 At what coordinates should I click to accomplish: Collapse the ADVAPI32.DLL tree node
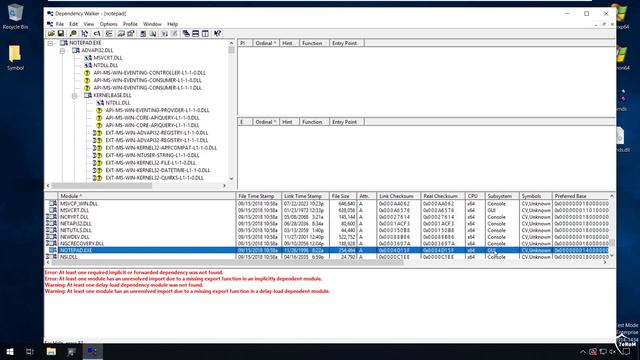point(62,51)
